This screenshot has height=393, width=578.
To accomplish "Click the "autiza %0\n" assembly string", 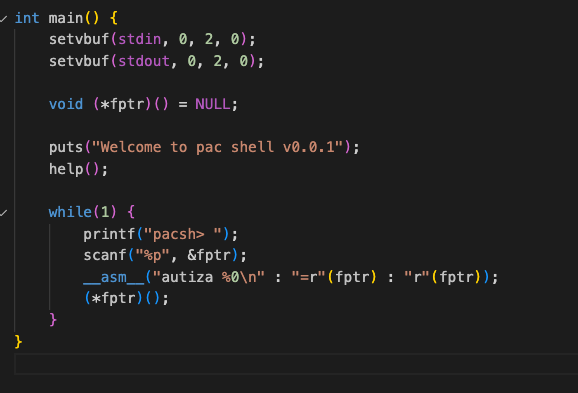I will [x=209, y=277].
